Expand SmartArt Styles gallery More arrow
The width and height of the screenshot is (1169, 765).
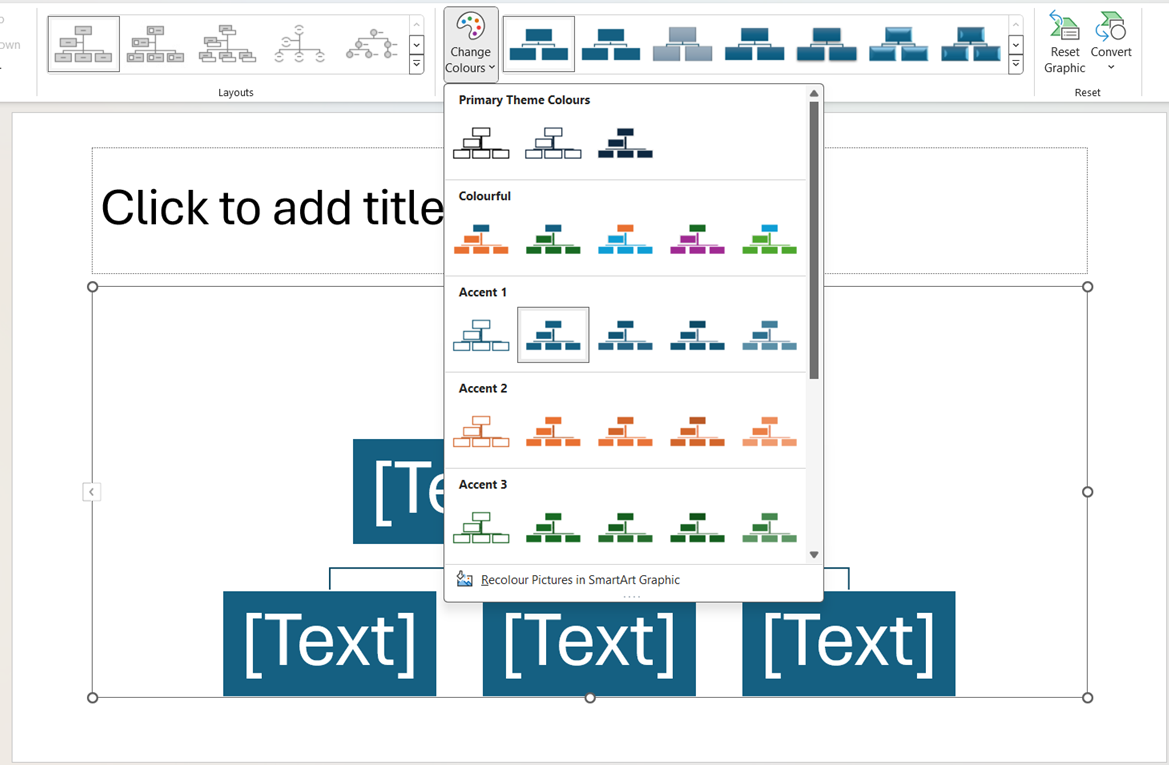(1015, 65)
